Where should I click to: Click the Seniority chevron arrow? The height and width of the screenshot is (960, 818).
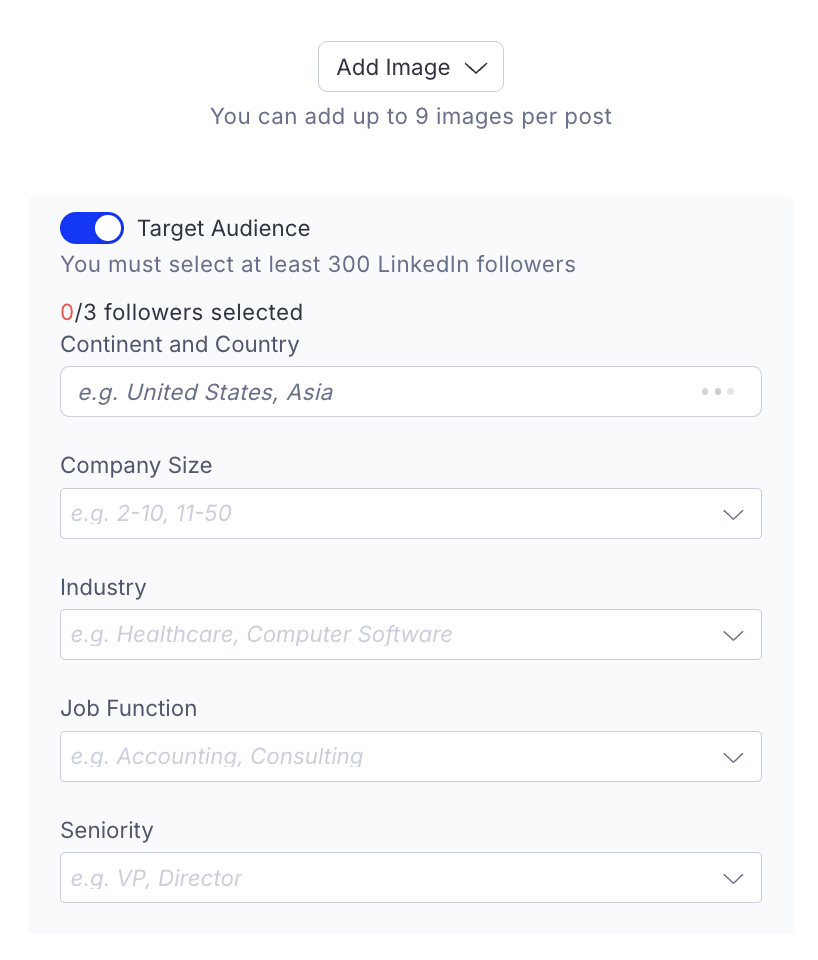(x=733, y=878)
